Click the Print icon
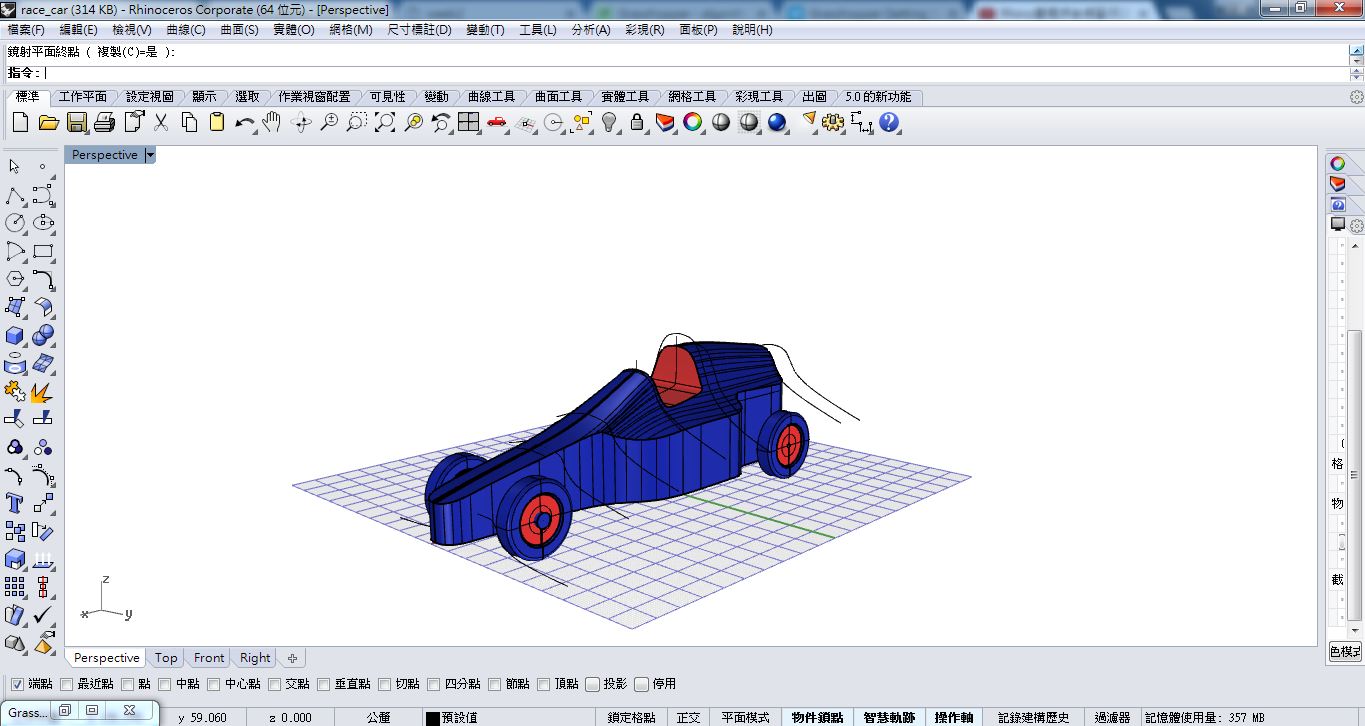The image size is (1365, 726). (x=104, y=122)
